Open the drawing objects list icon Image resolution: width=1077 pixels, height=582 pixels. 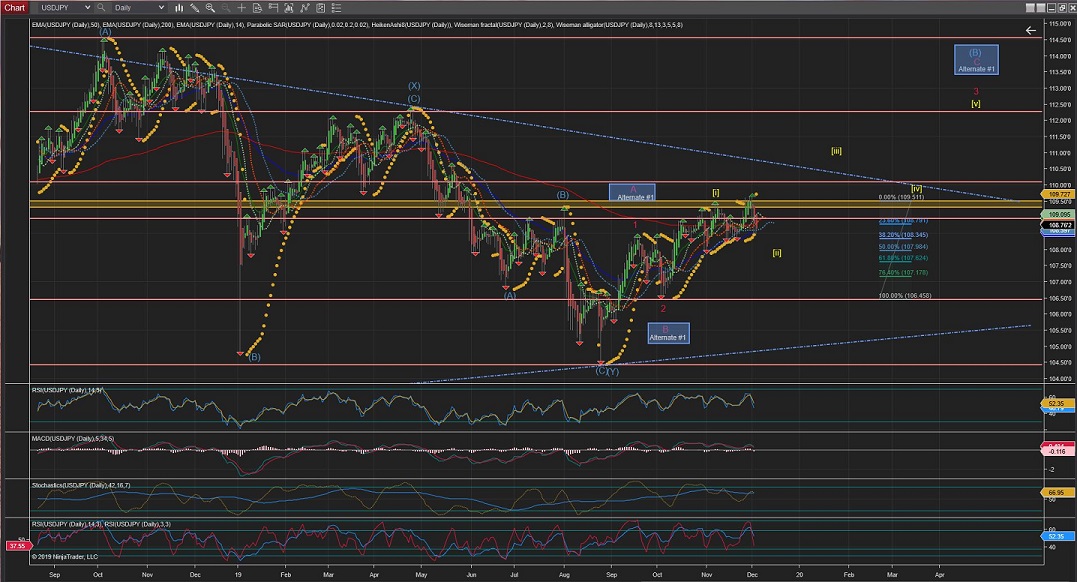(320, 8)
